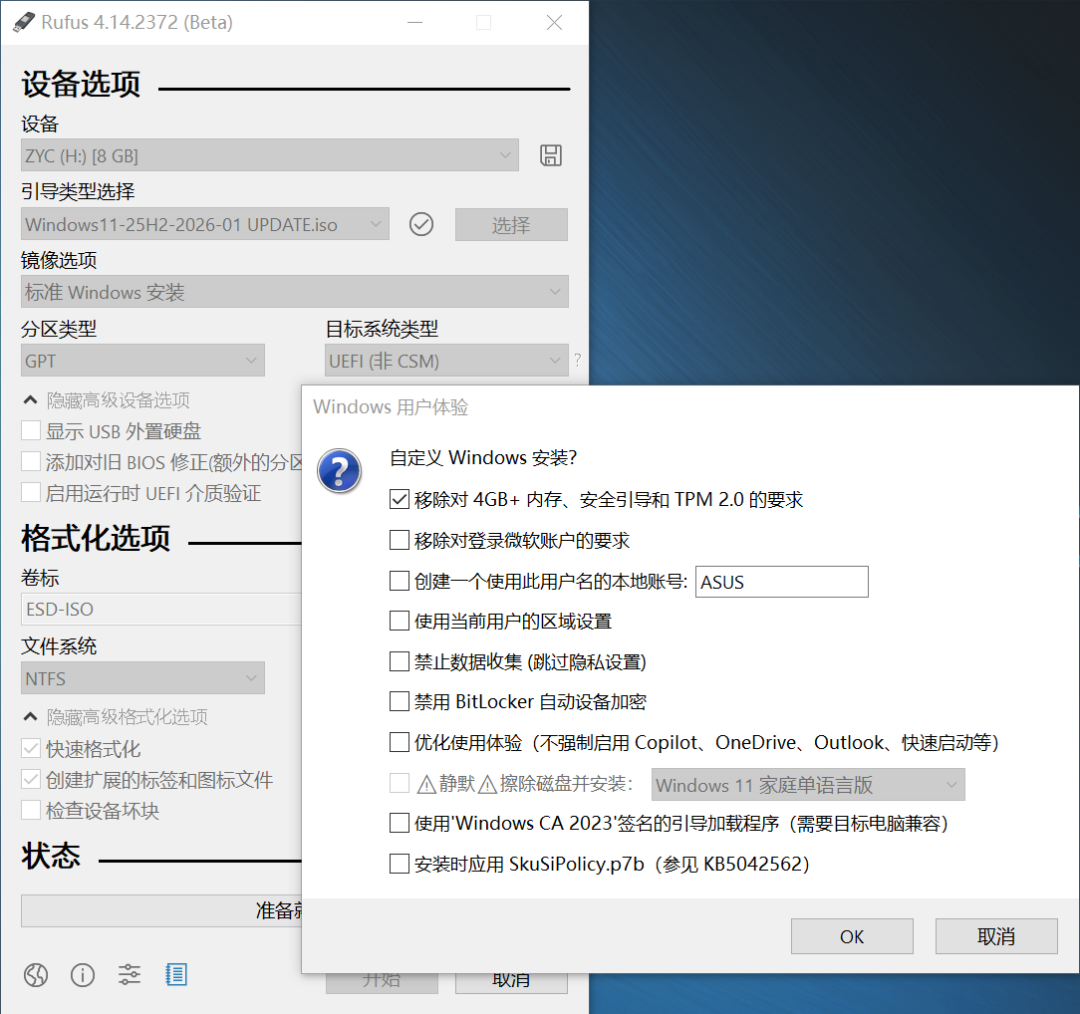
Task: Open the Rufus about info icon
Action: point(83,975)
